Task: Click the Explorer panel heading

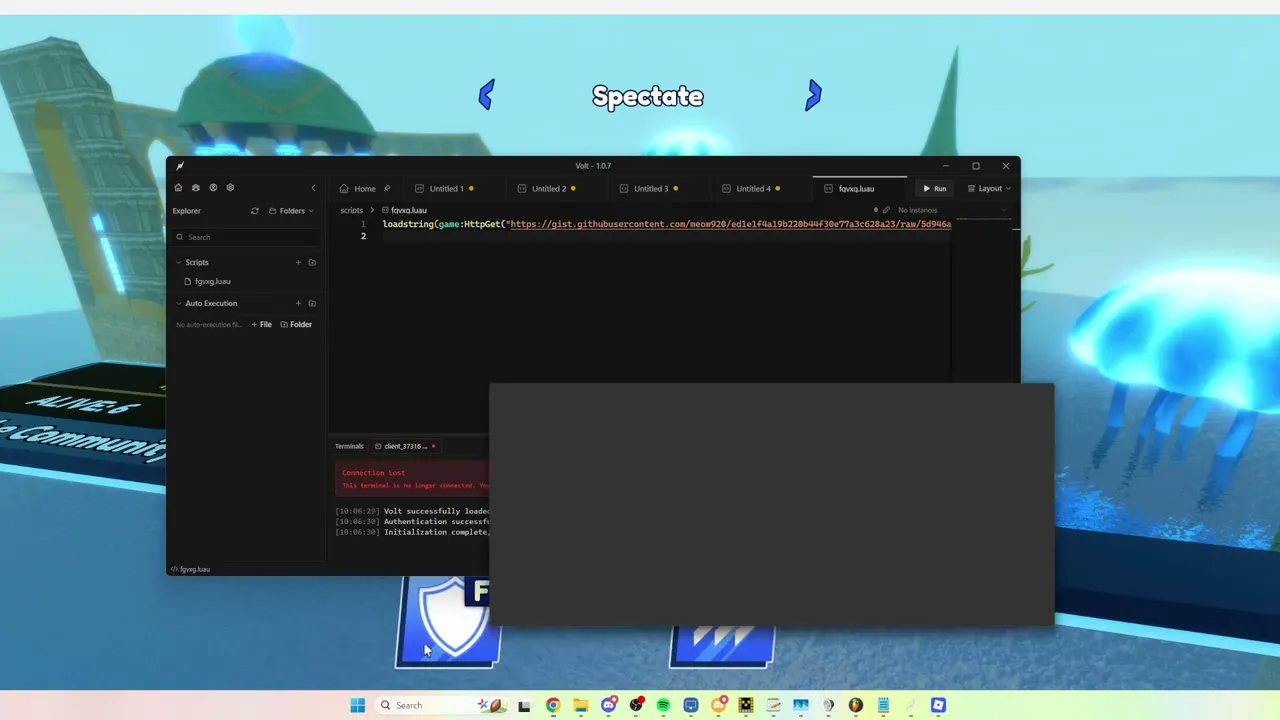Action: pyautogui.click(x=186, y=211)
